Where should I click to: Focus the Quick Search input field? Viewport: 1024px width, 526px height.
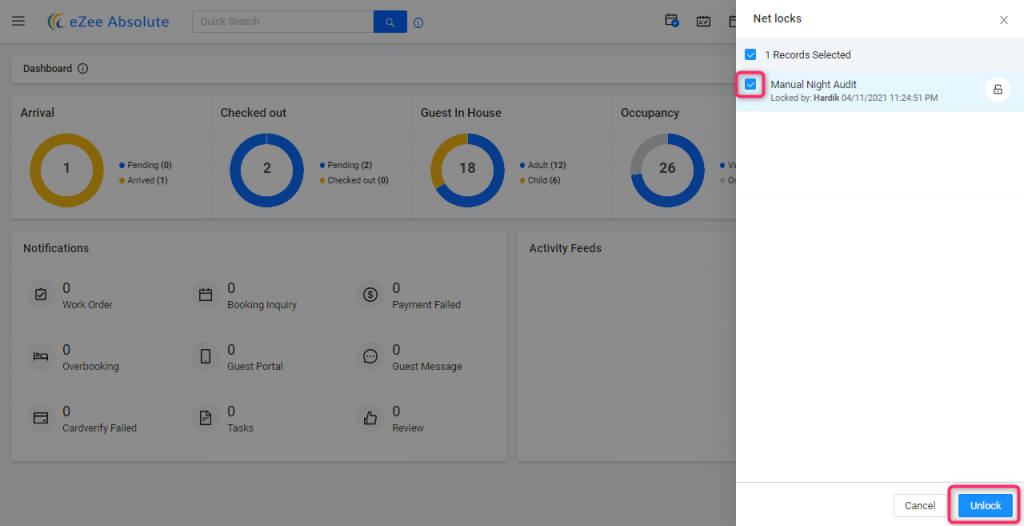click(x=283, y=22)
